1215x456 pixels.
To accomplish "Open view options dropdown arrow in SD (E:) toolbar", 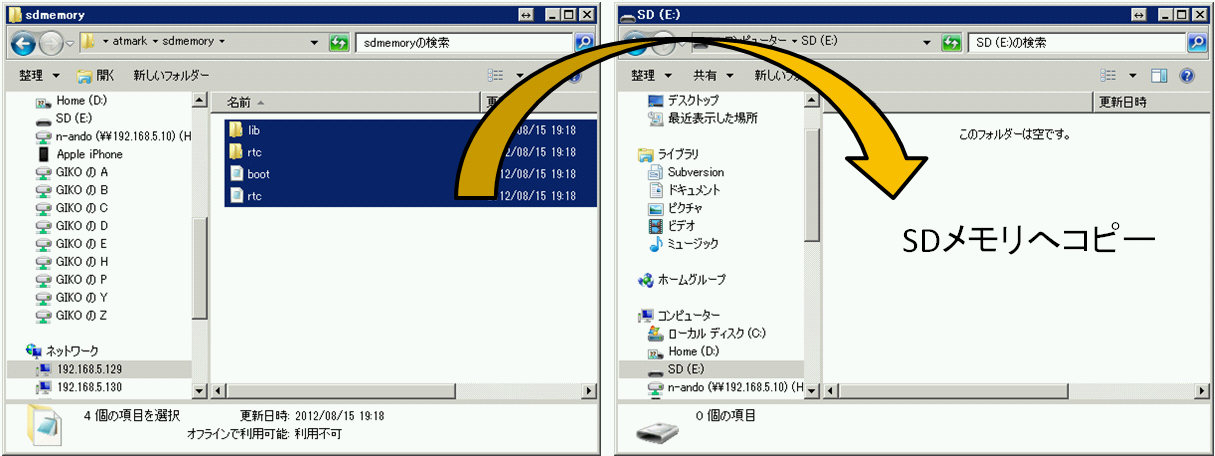I will (x=1132, y=76).
